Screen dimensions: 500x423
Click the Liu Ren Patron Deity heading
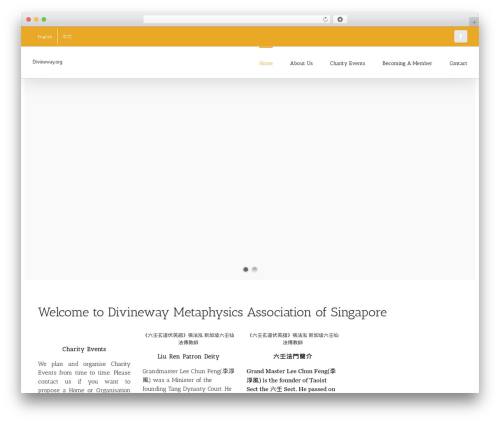point(188,356)
